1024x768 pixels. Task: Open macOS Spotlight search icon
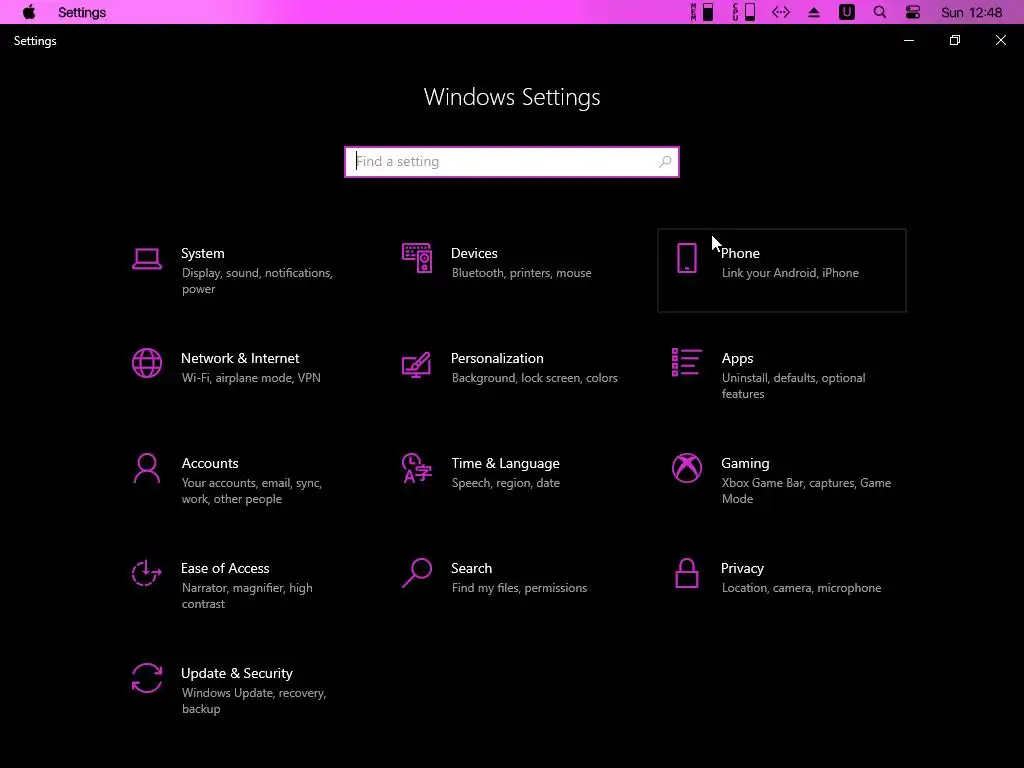tap(880, 12)
